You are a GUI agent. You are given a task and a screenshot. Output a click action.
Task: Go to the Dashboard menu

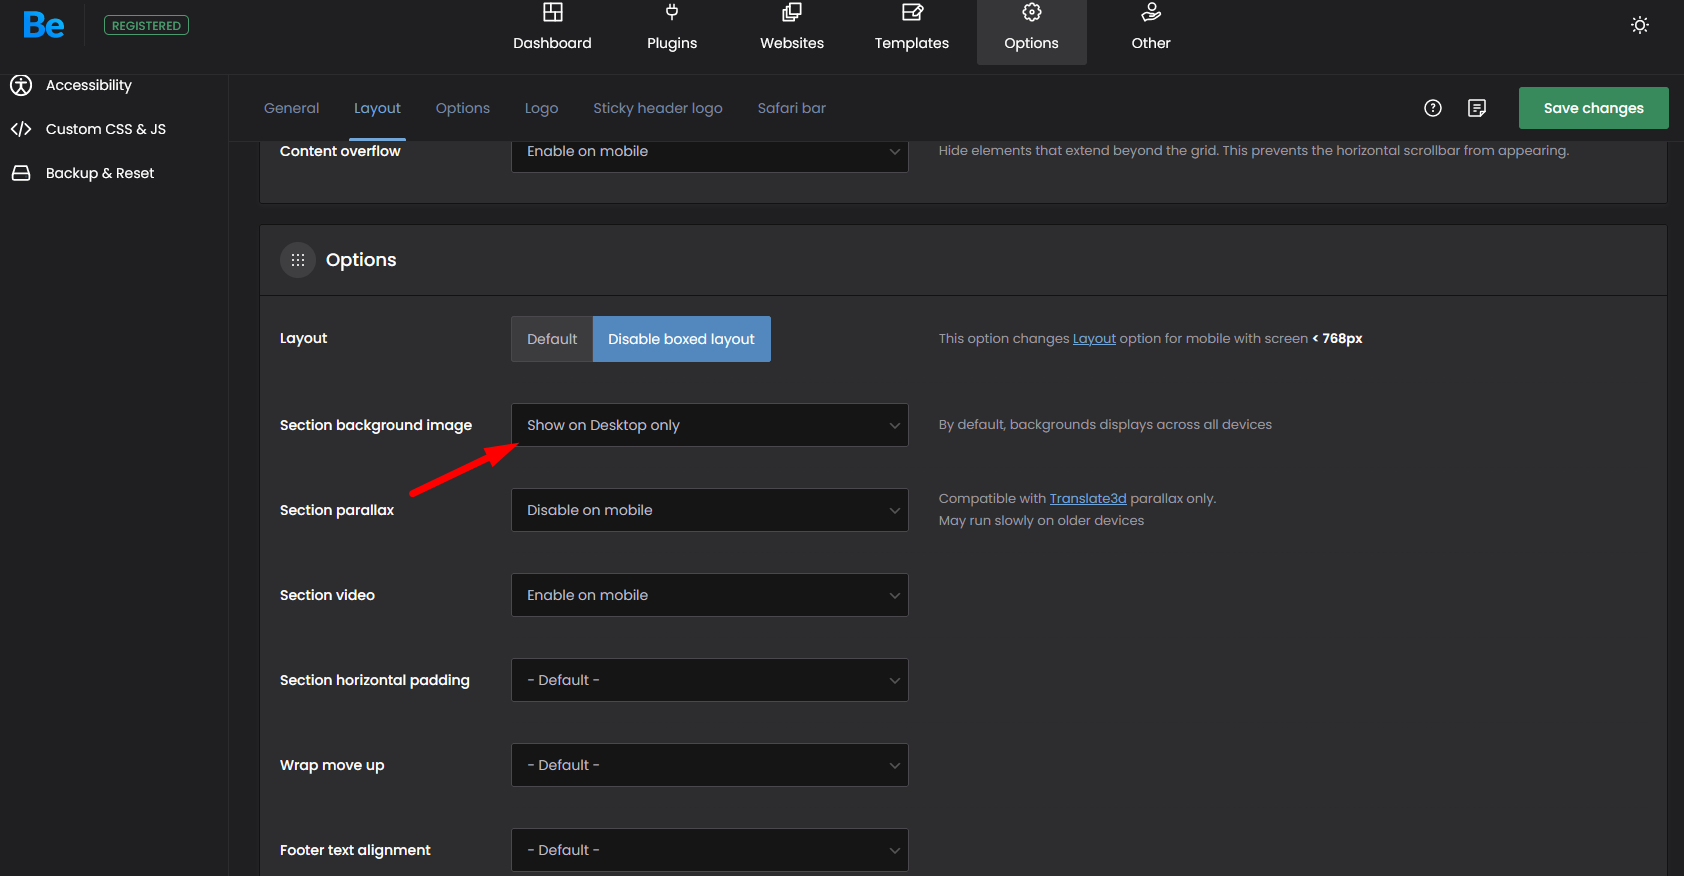point(553,43)
